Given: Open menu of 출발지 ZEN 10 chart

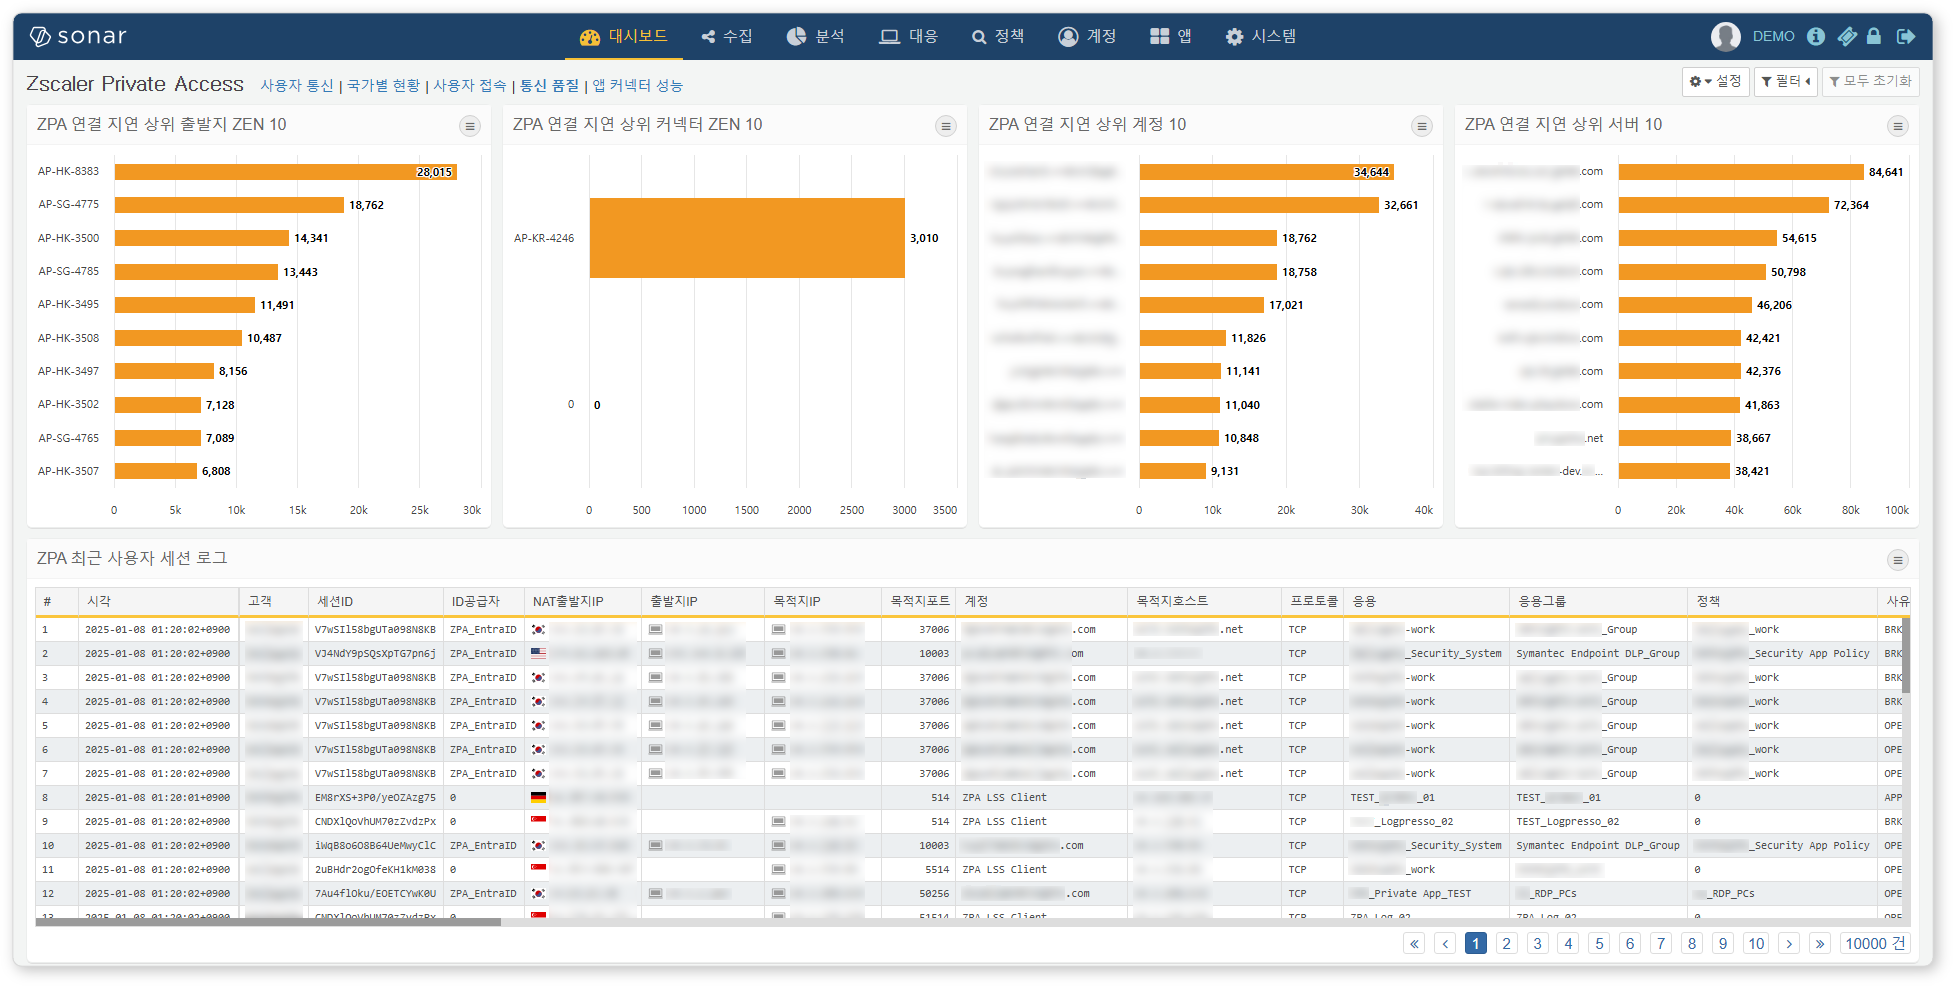Looking at the screenshot, I should click(x=470, y=126).
